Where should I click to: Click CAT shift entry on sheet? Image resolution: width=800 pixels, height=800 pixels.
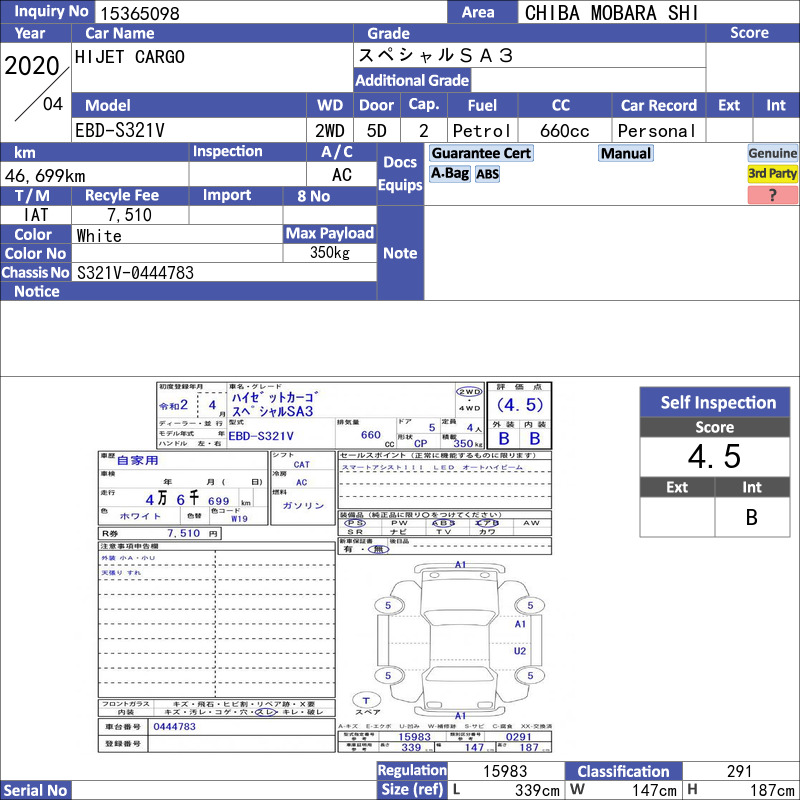pos(302,465)
